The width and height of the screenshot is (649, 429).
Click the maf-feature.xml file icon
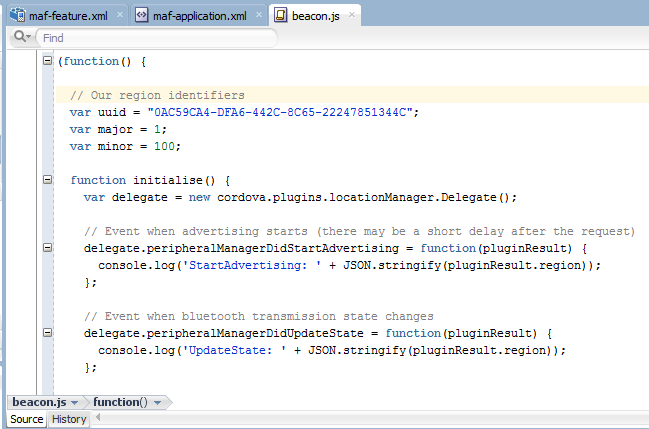[x=17, y=15]
